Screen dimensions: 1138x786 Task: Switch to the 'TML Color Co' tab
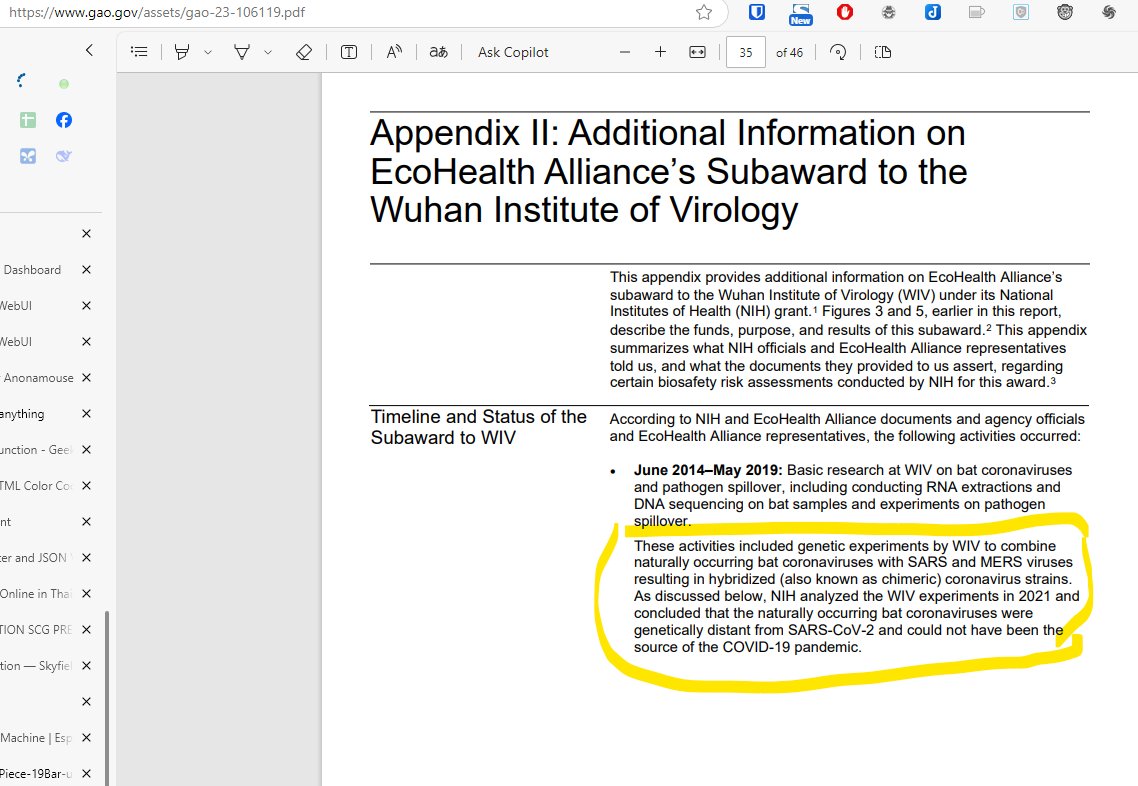click(36, 486)
